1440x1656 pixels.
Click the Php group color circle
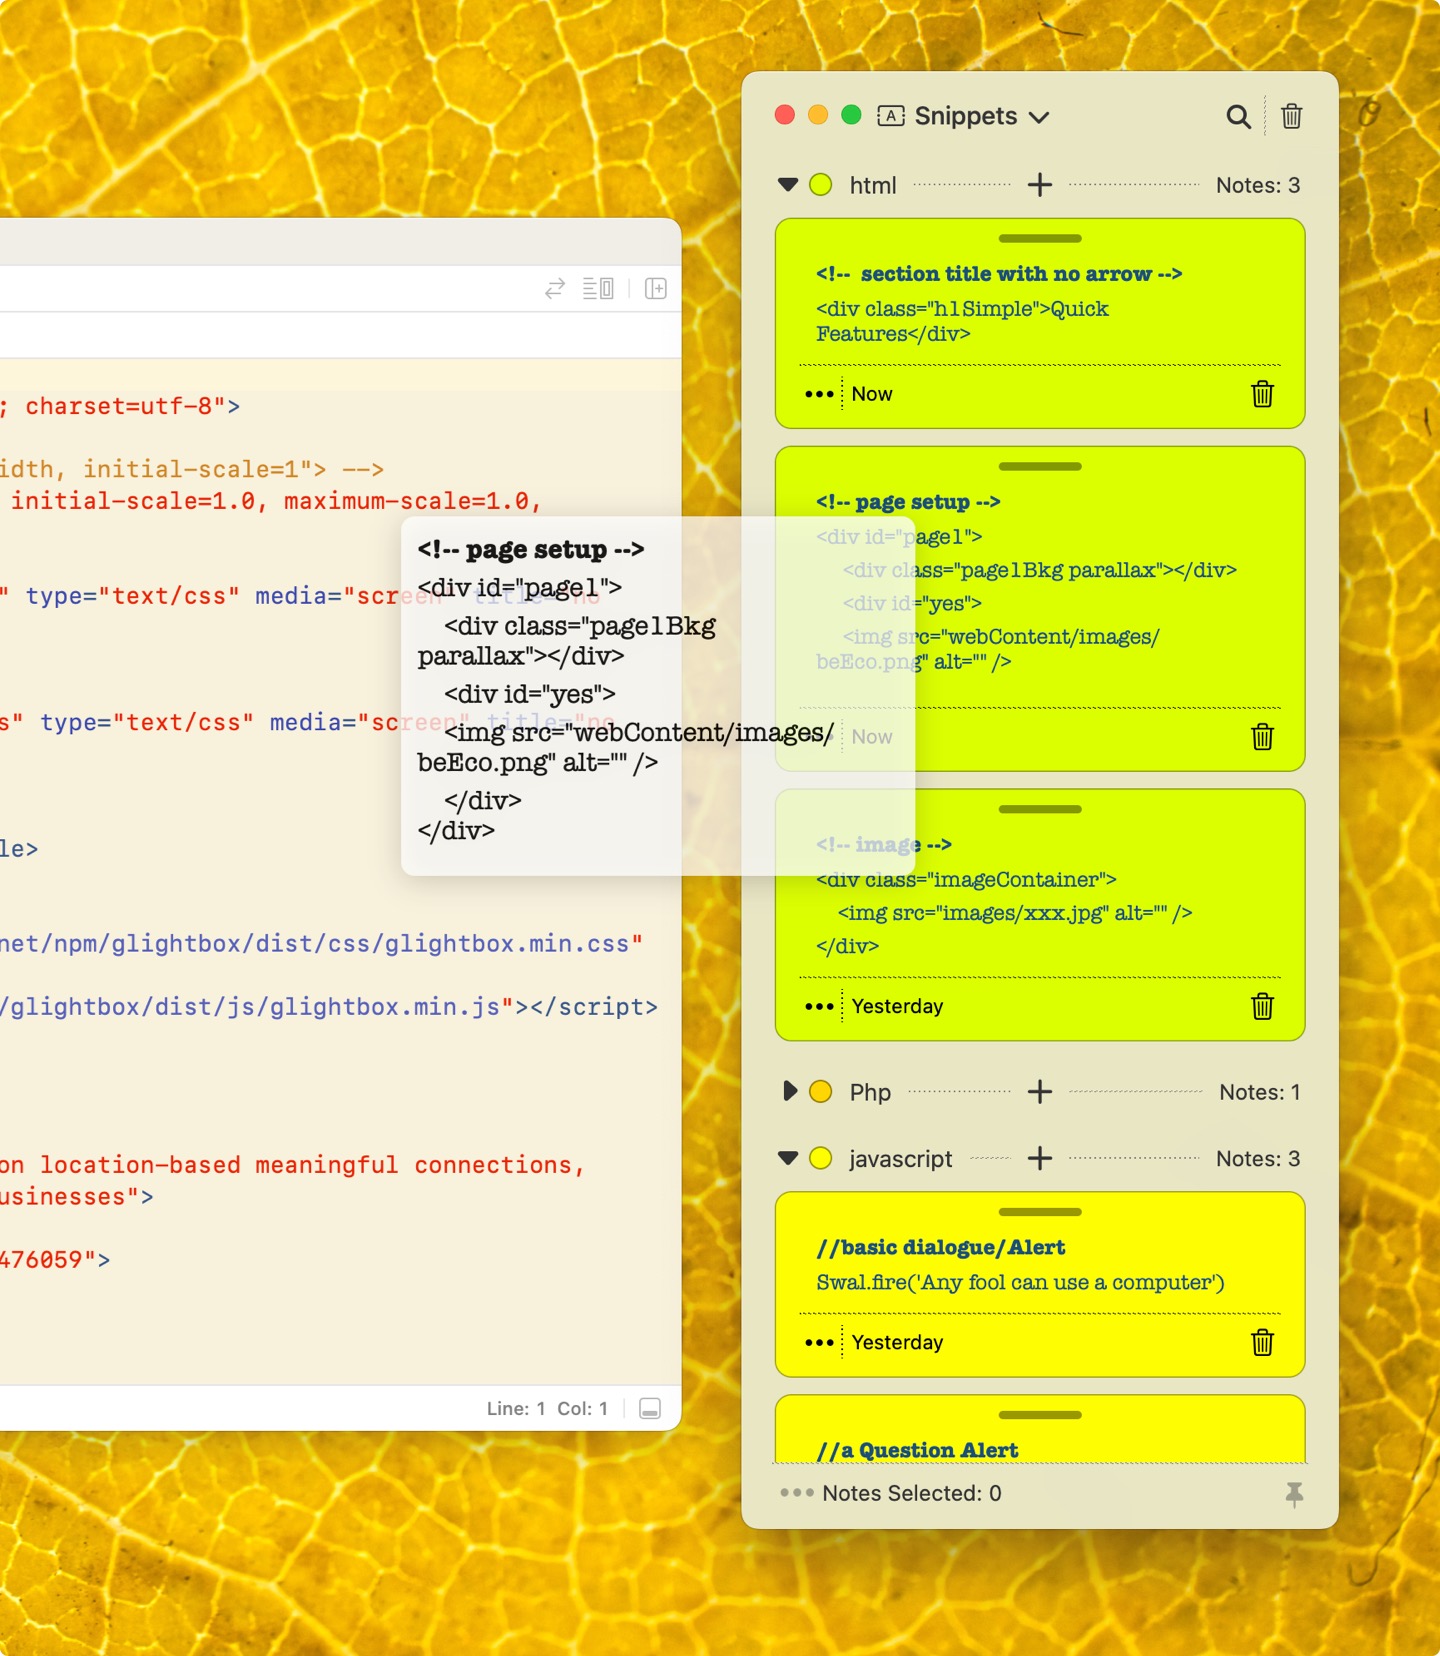pyautogui.click(x=821, y=1092)
